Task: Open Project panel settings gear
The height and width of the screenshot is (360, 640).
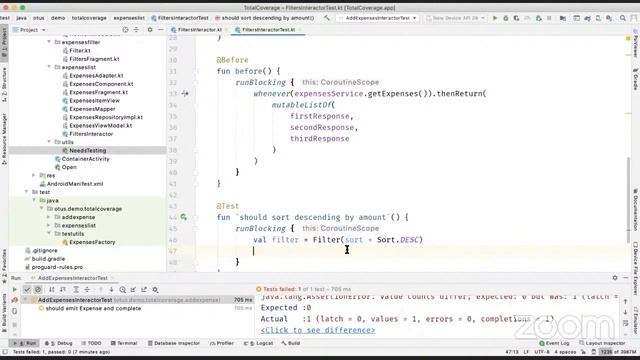Action: pos(150,30)
